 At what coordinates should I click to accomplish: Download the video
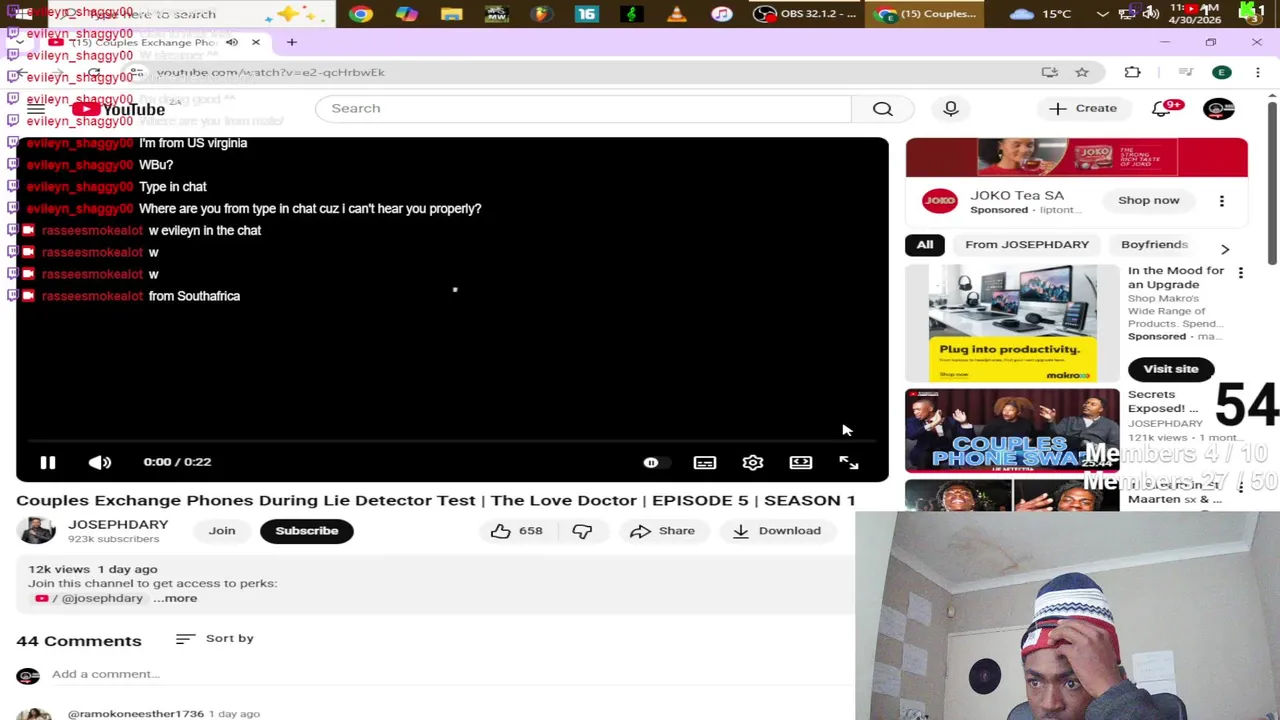click(776, 531)
